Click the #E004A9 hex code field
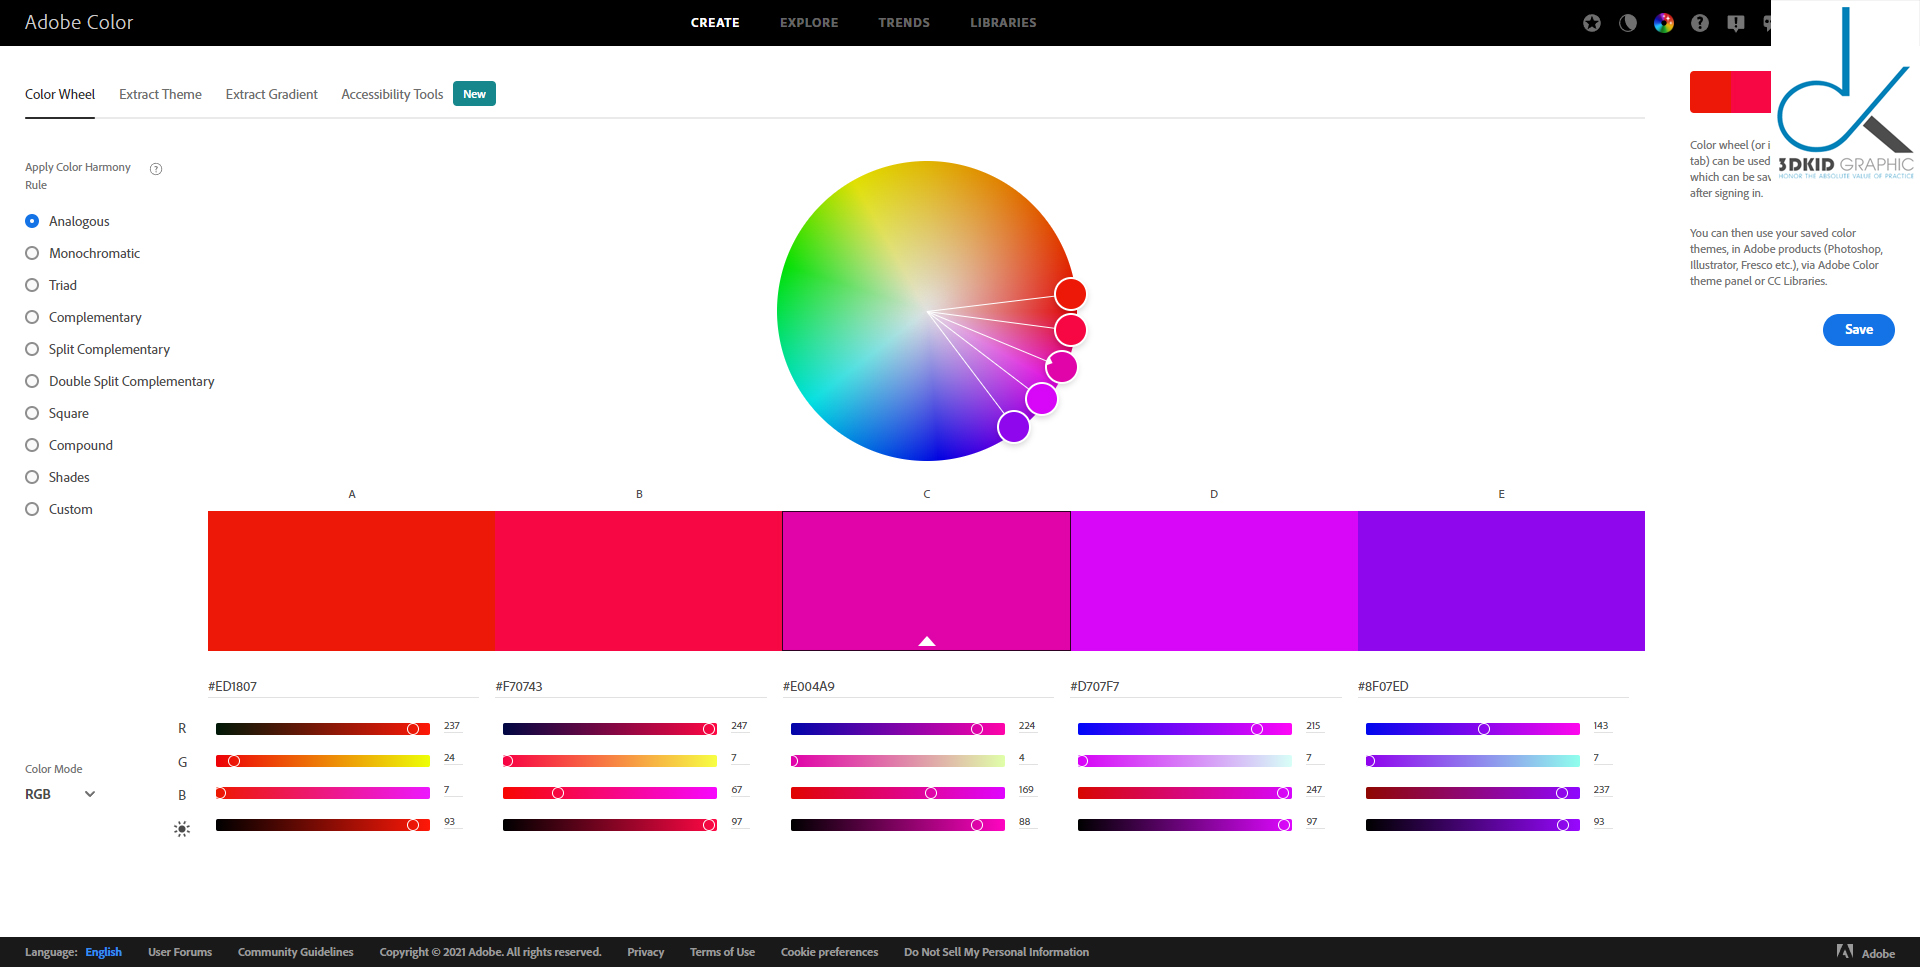1920x967 pixels. coord(919,686)
